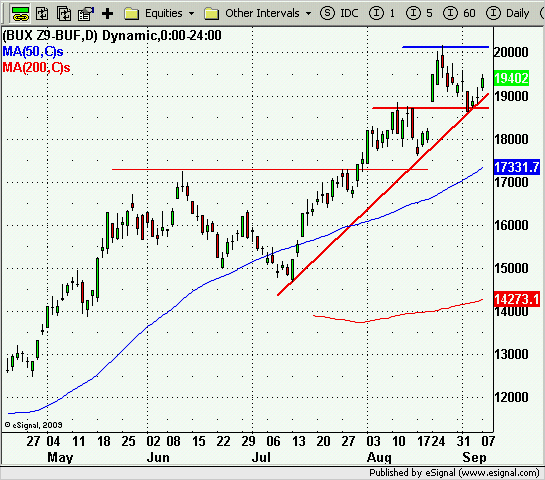This screenshot has width=545, height=480.
Task: Switch to 60-minute interval
Action: (x=459, y=13)
